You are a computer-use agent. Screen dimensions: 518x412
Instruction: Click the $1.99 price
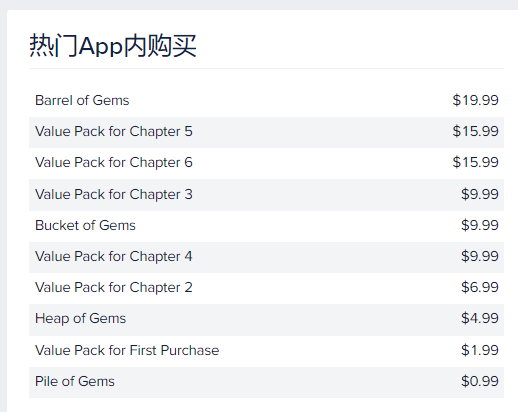click(x=480, y=350)
